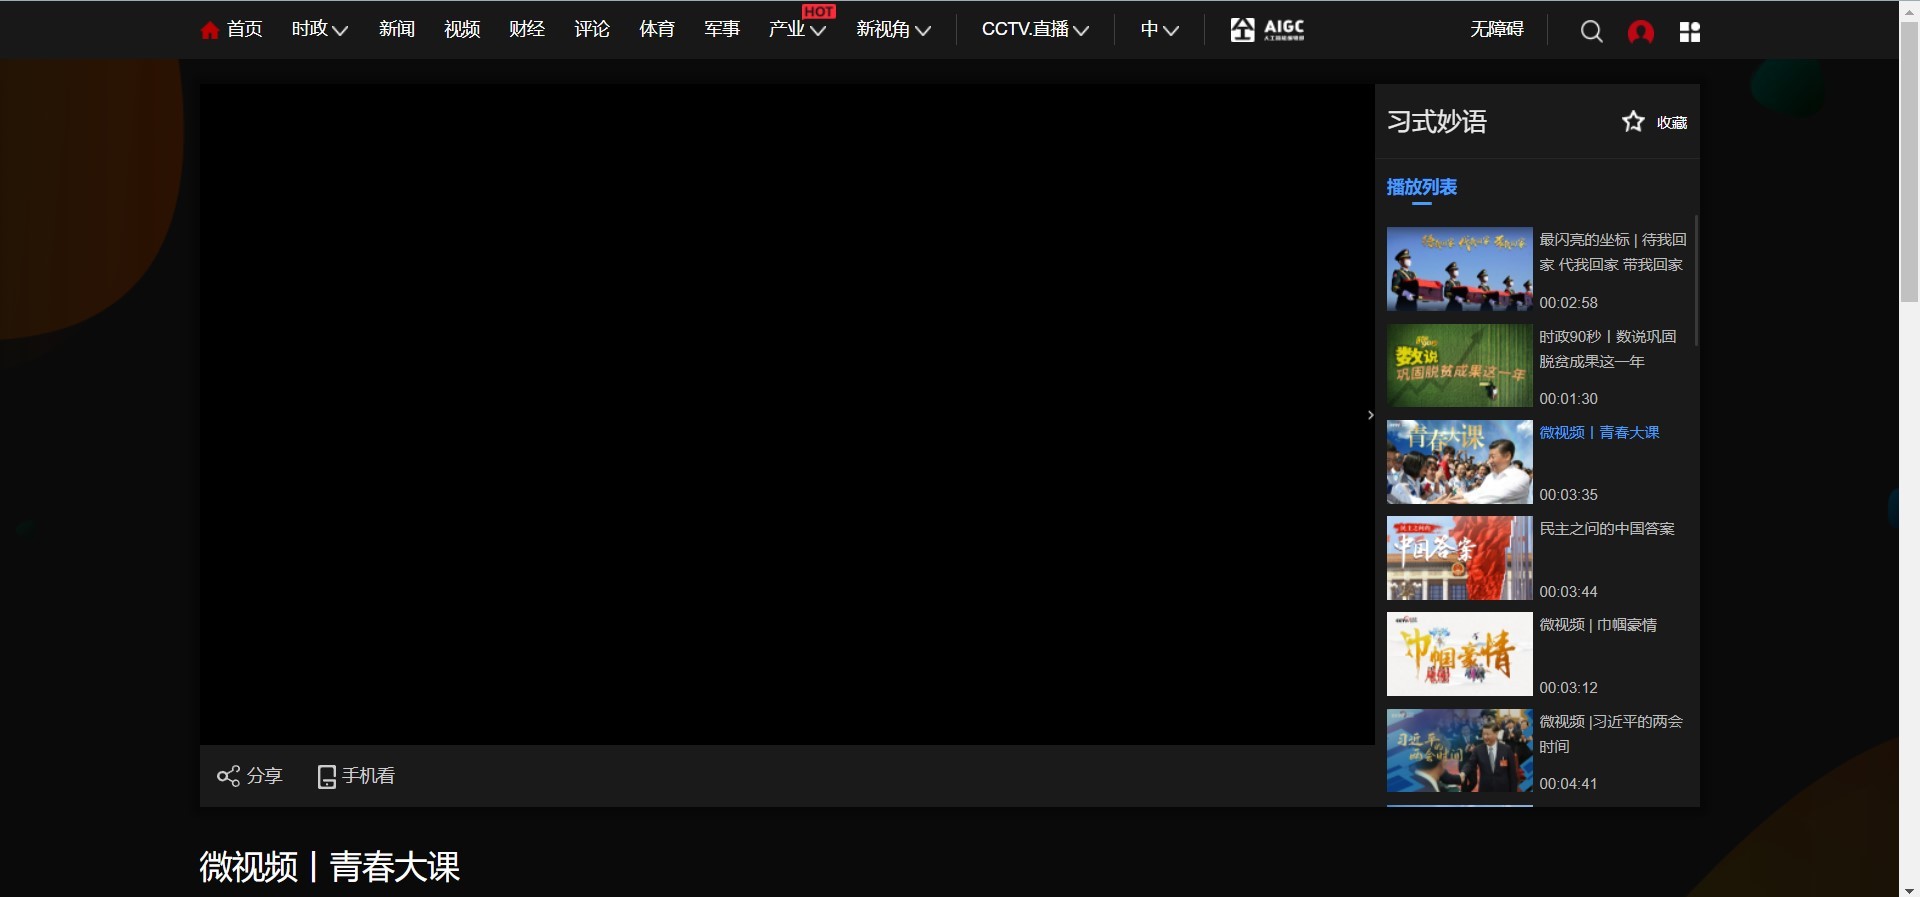Open language selector 中 dropdown
The width and height of the screenshot is (1920, 897).
pos(1160,29)
